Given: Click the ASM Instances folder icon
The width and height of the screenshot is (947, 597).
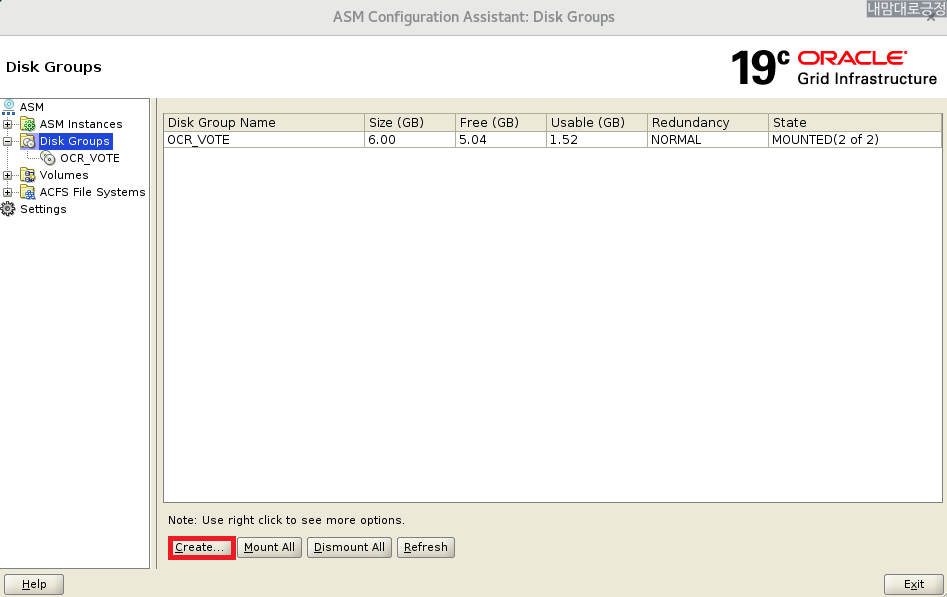Looking at the screenshot, I should pyautogui.click(x=28, y=124).
